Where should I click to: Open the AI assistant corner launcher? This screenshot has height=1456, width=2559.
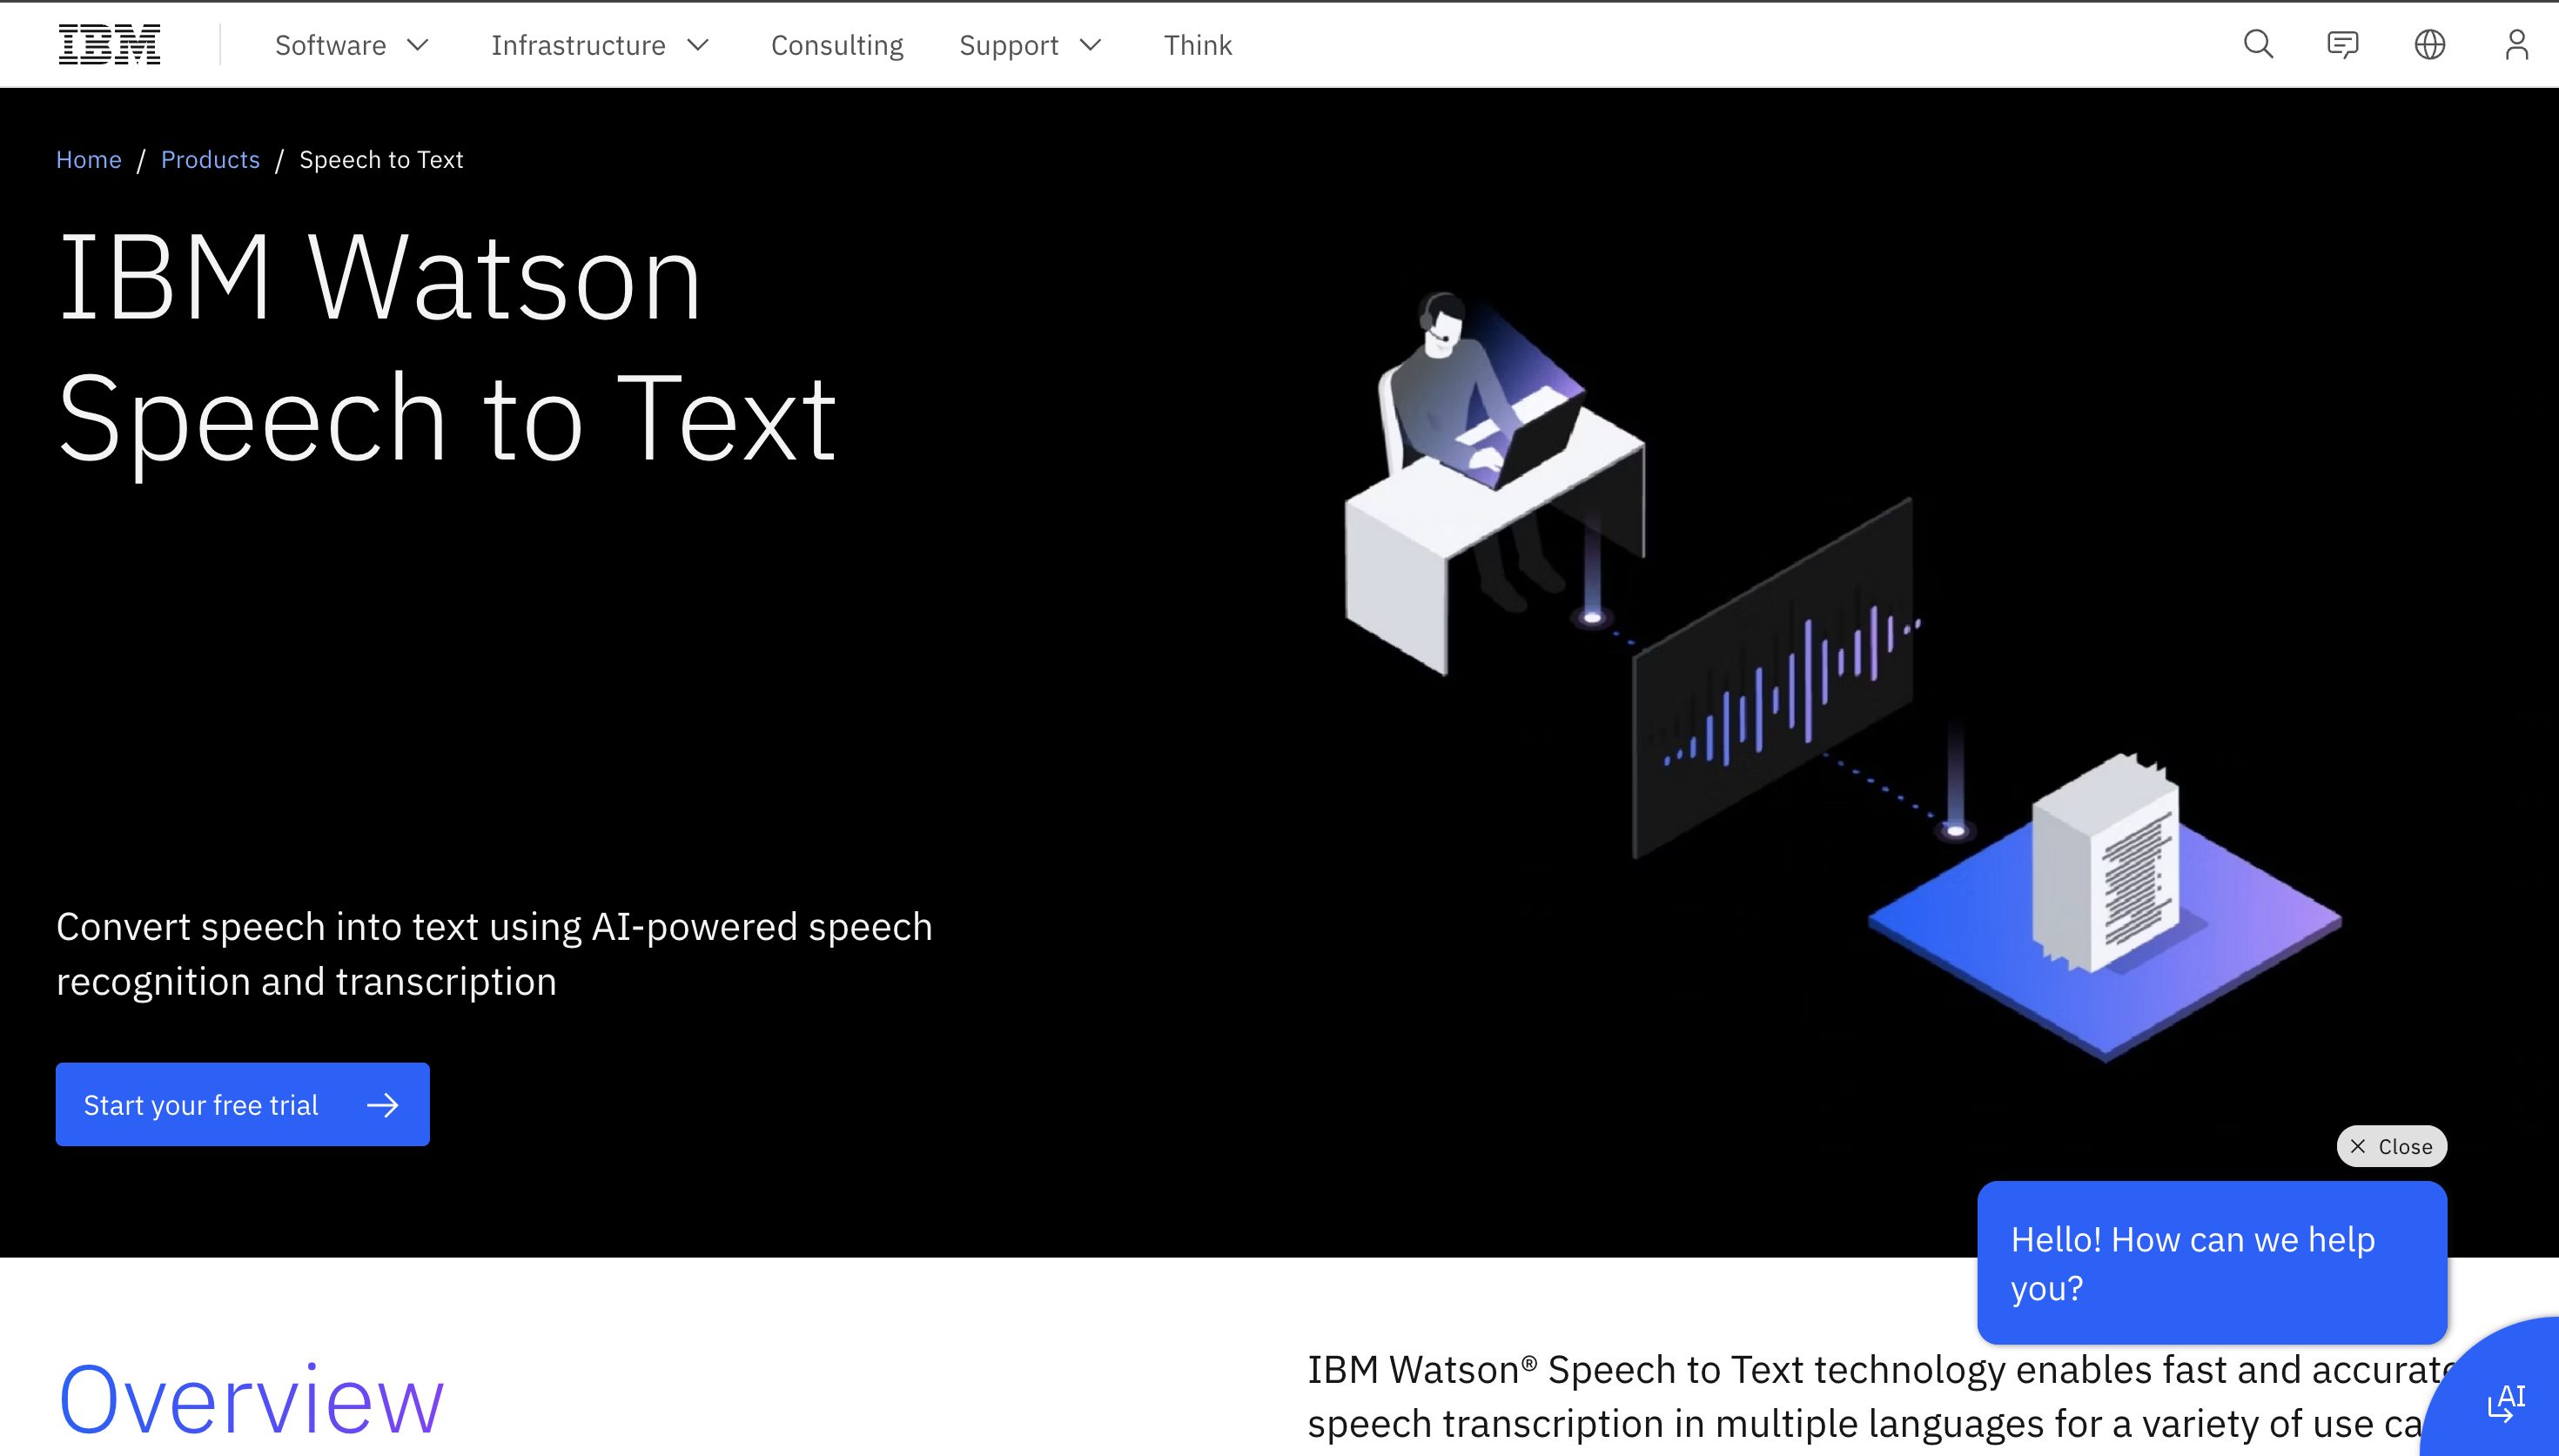2506,1402
